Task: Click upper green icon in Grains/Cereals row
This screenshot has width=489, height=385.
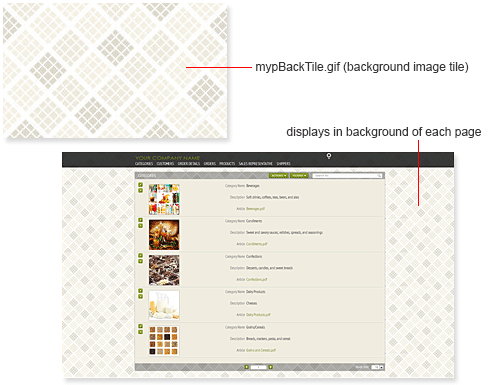Action: [x=140, y=326]
